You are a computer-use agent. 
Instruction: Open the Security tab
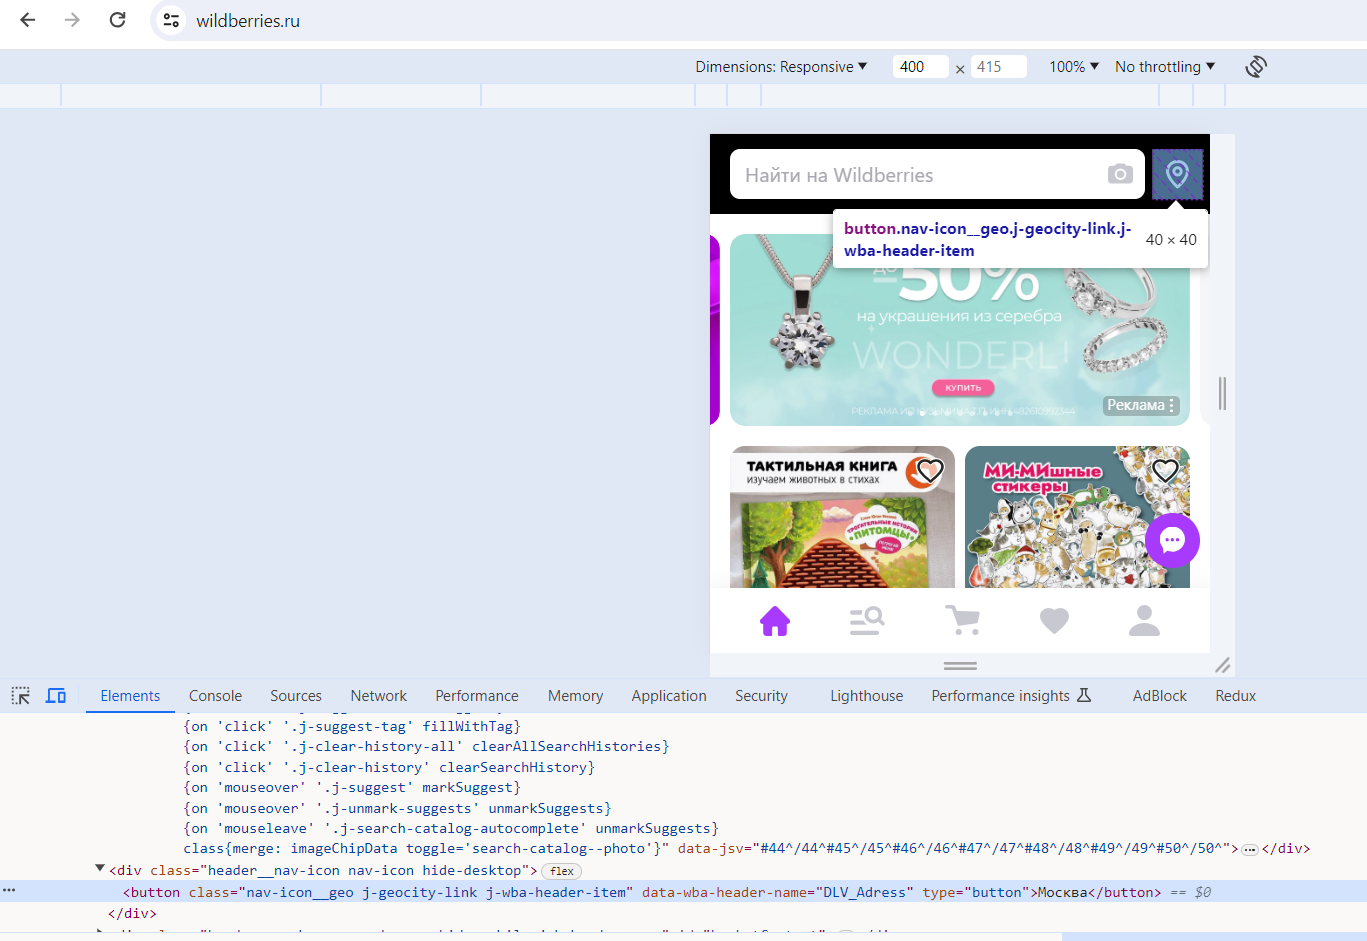pos(761,696)
